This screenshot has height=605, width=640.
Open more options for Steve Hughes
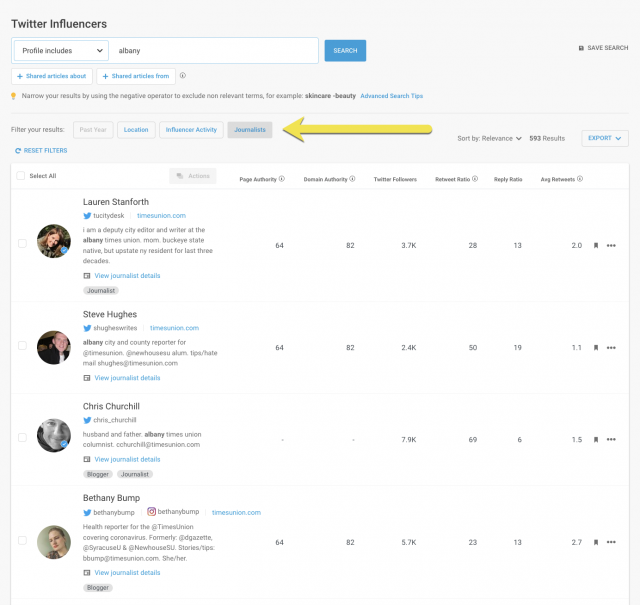pos(611,348)
